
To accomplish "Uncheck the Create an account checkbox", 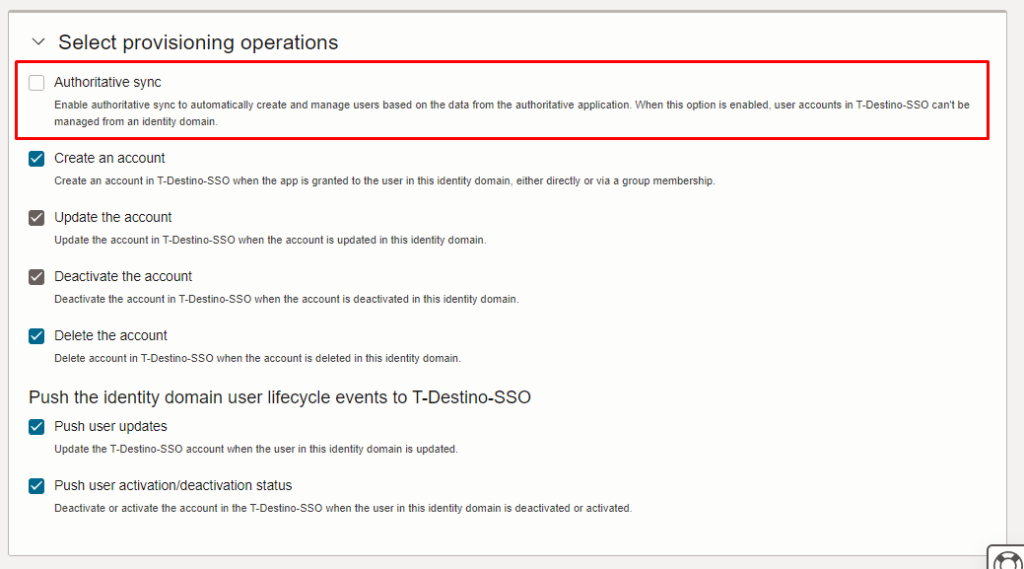I will pos(37,159).
